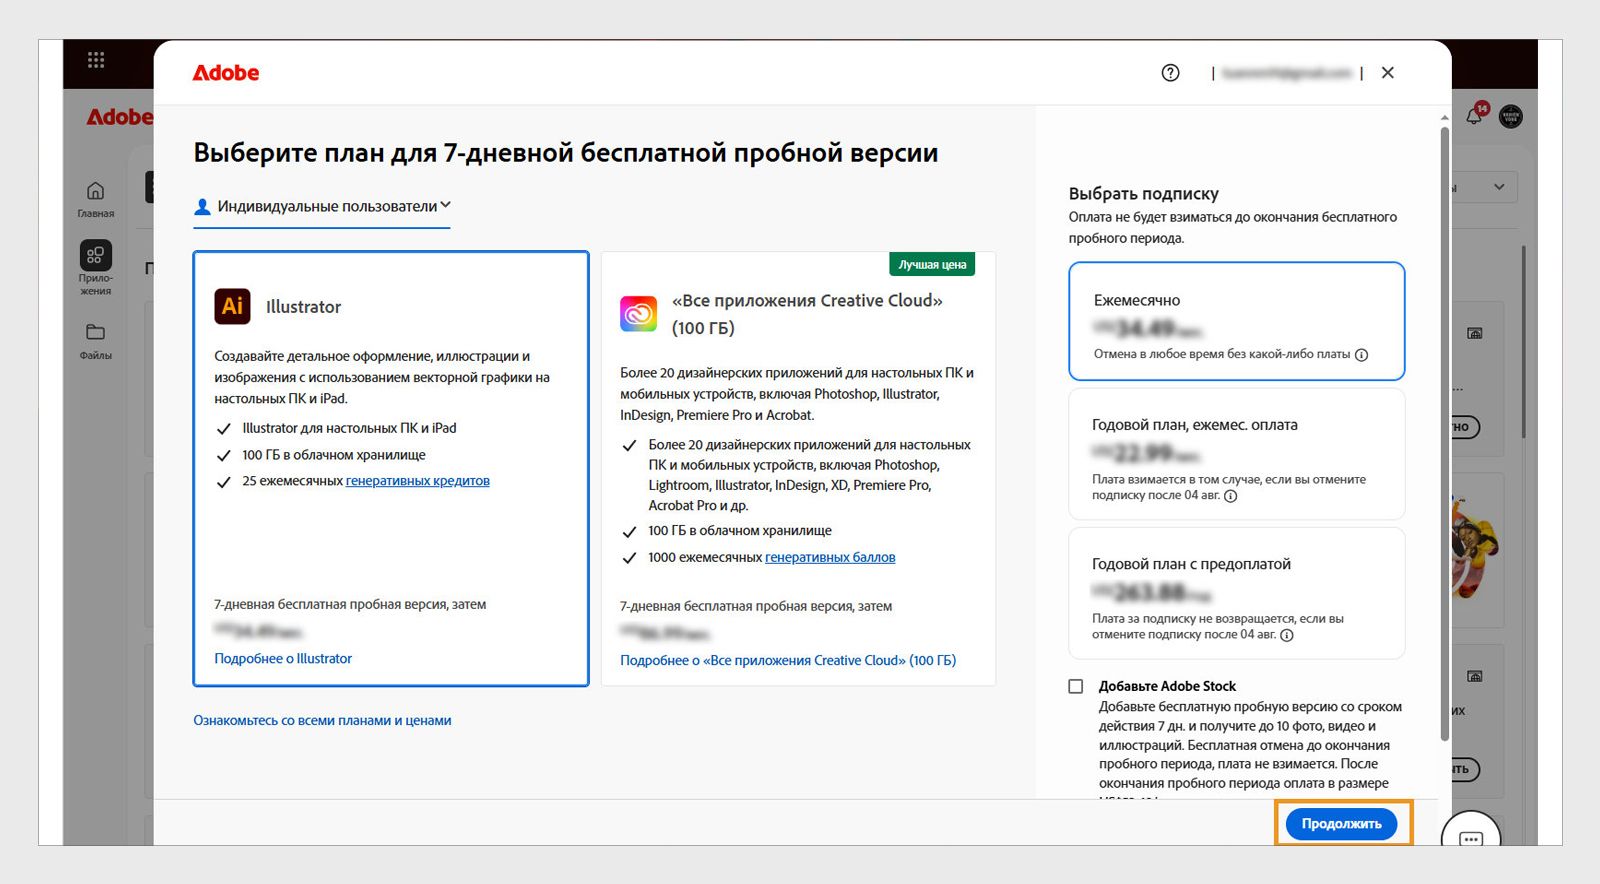Click the Creative Cloud rainbow app icon
The width and height of the screenshot is (1600, 884).
[639, 314]
